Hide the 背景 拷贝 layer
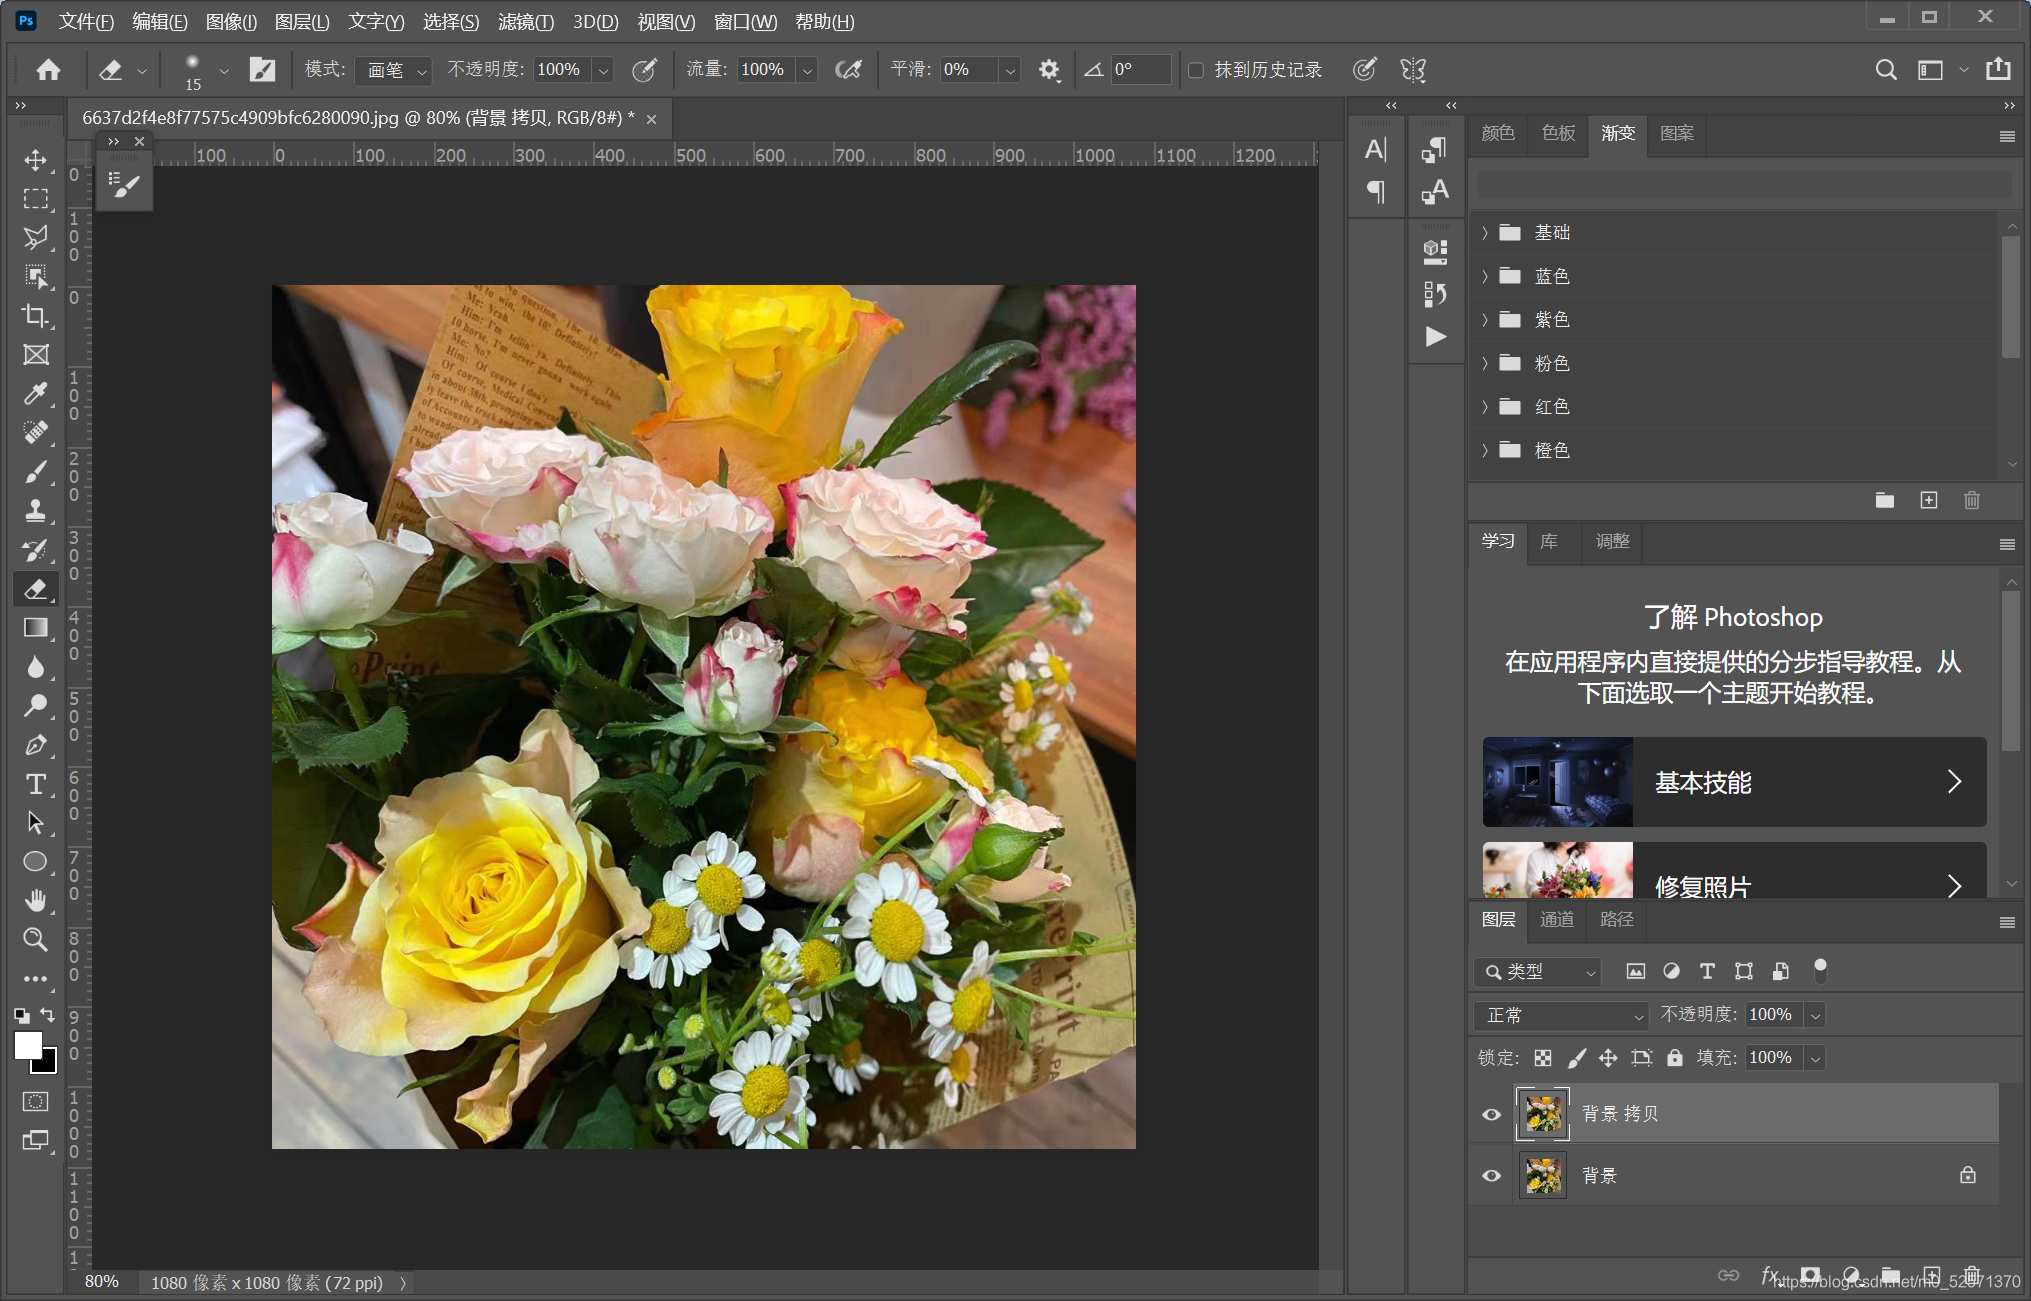 (1491, 1114)
